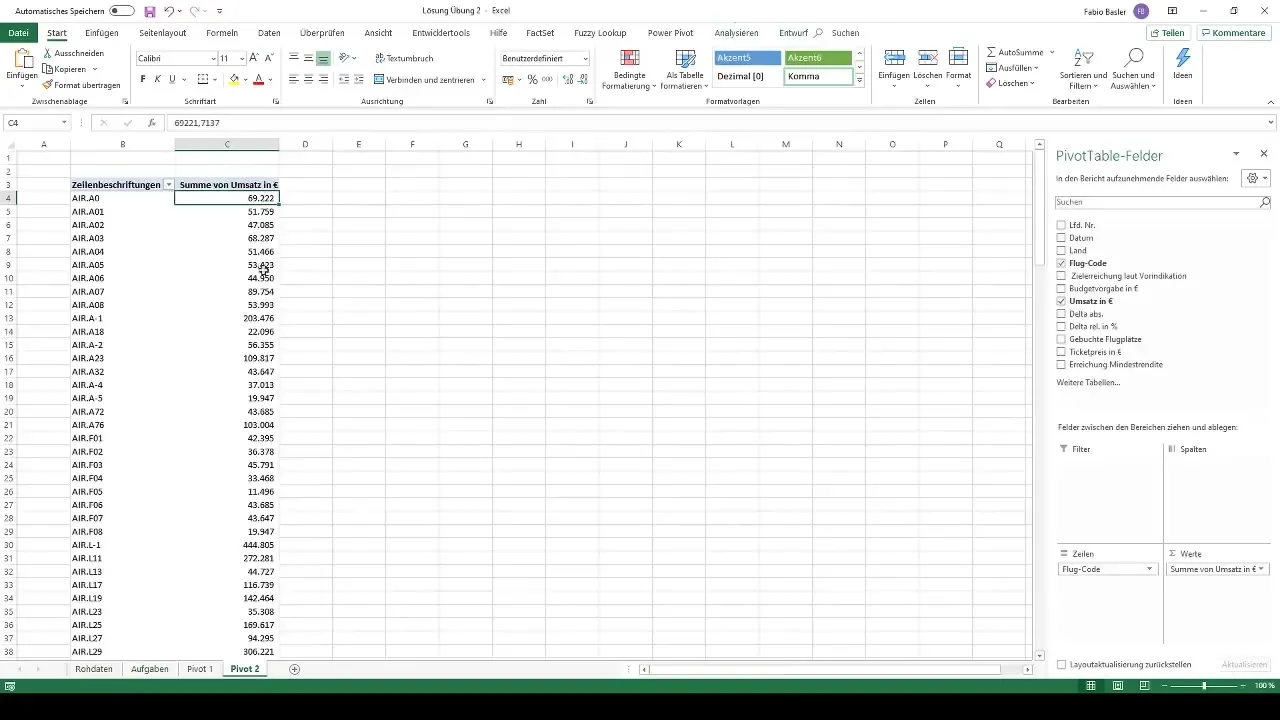The height and width of the screenshot is (720, 1280).
Task: Click into the formula bar
Action: [720, 123]
